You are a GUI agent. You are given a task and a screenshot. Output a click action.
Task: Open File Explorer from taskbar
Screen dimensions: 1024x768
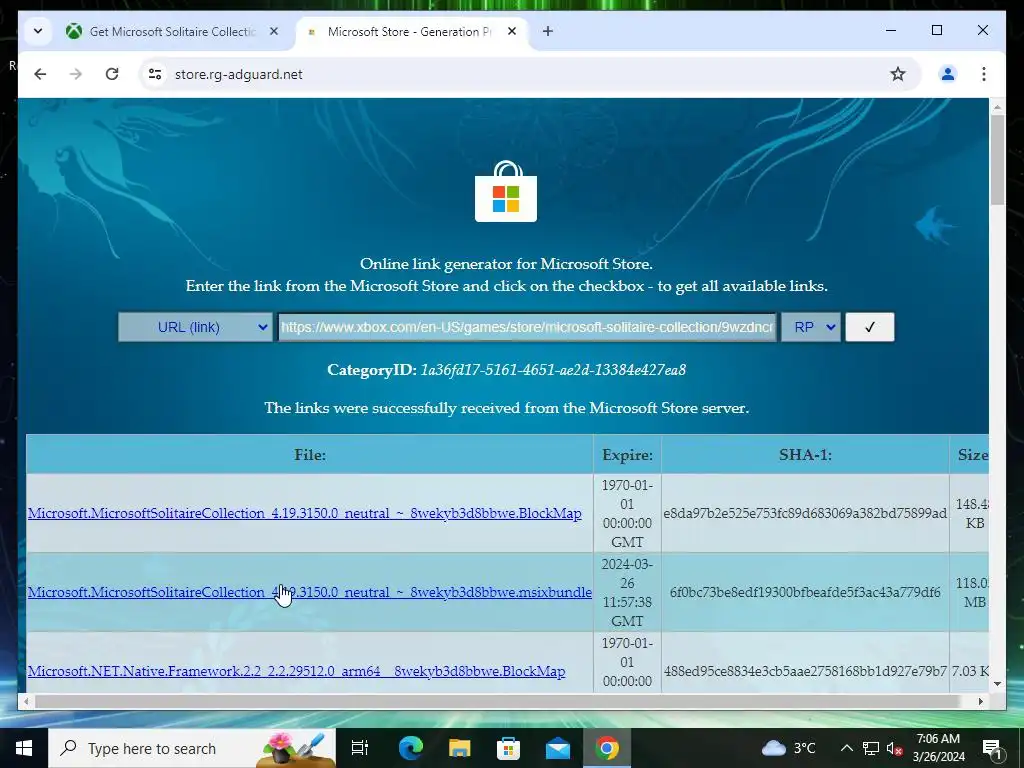click(460, 748)
